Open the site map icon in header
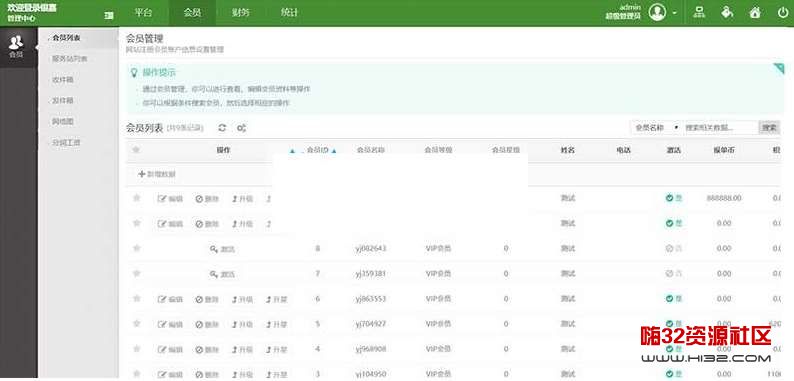 (x=700, y=13)
